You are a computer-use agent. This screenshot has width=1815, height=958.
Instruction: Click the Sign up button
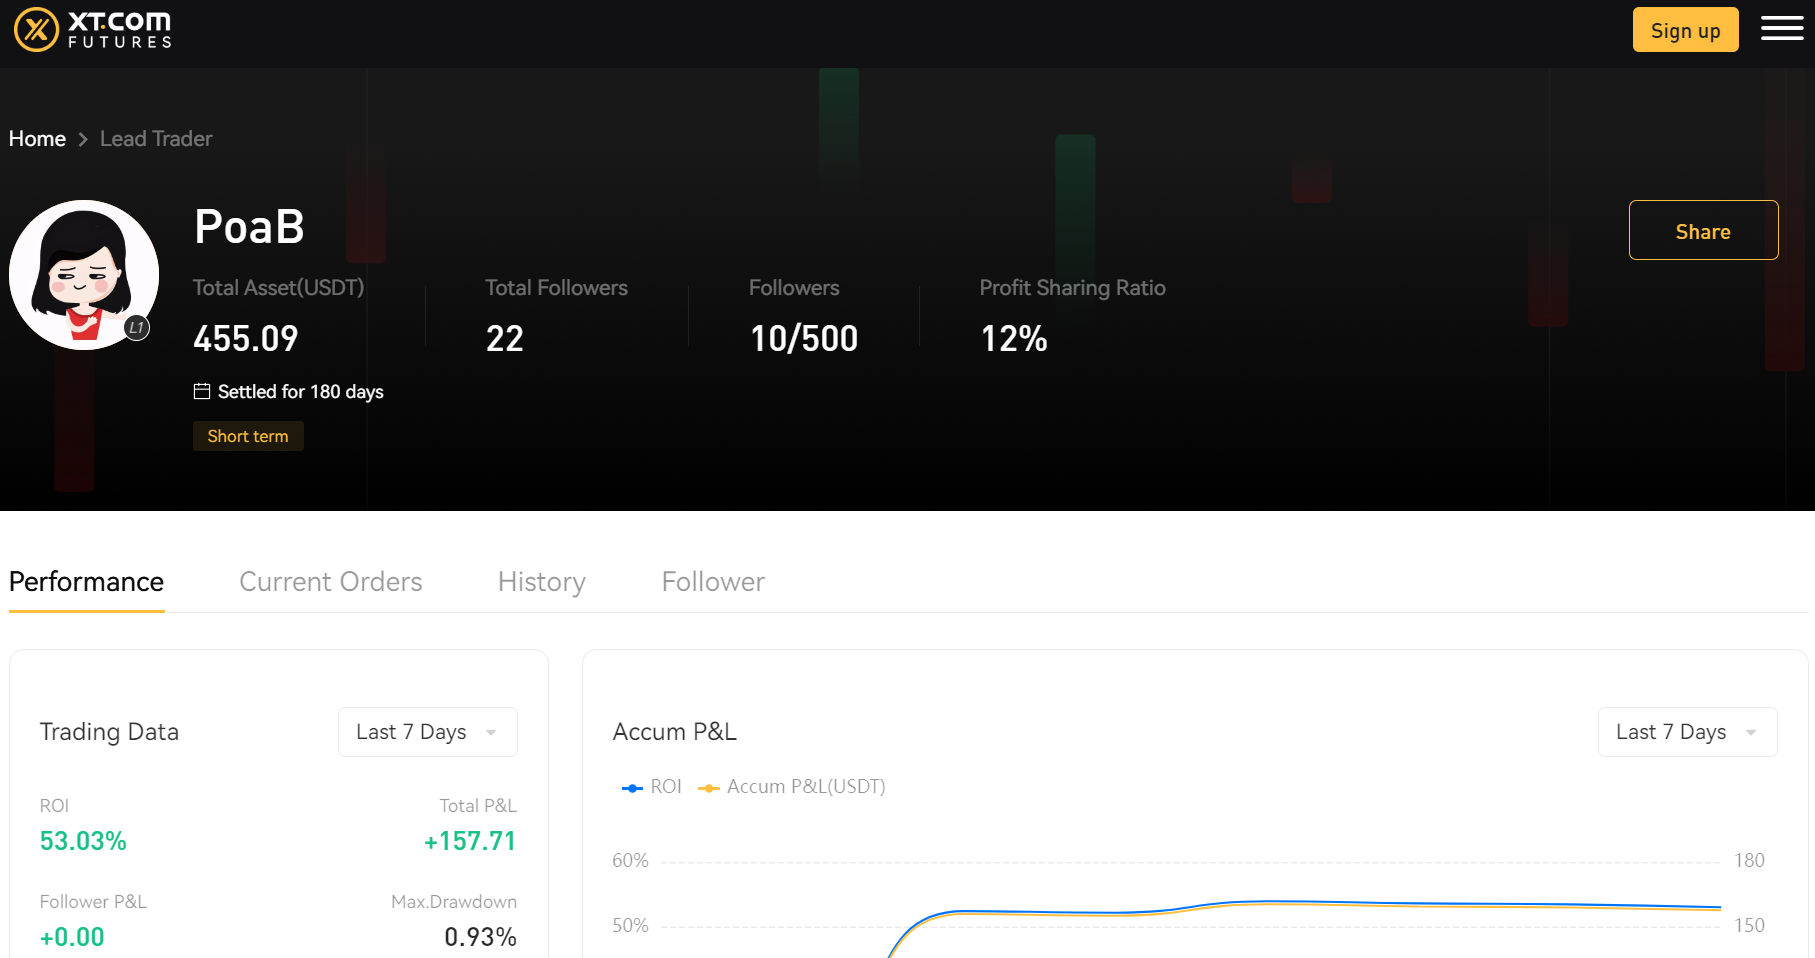[1685, 30]
